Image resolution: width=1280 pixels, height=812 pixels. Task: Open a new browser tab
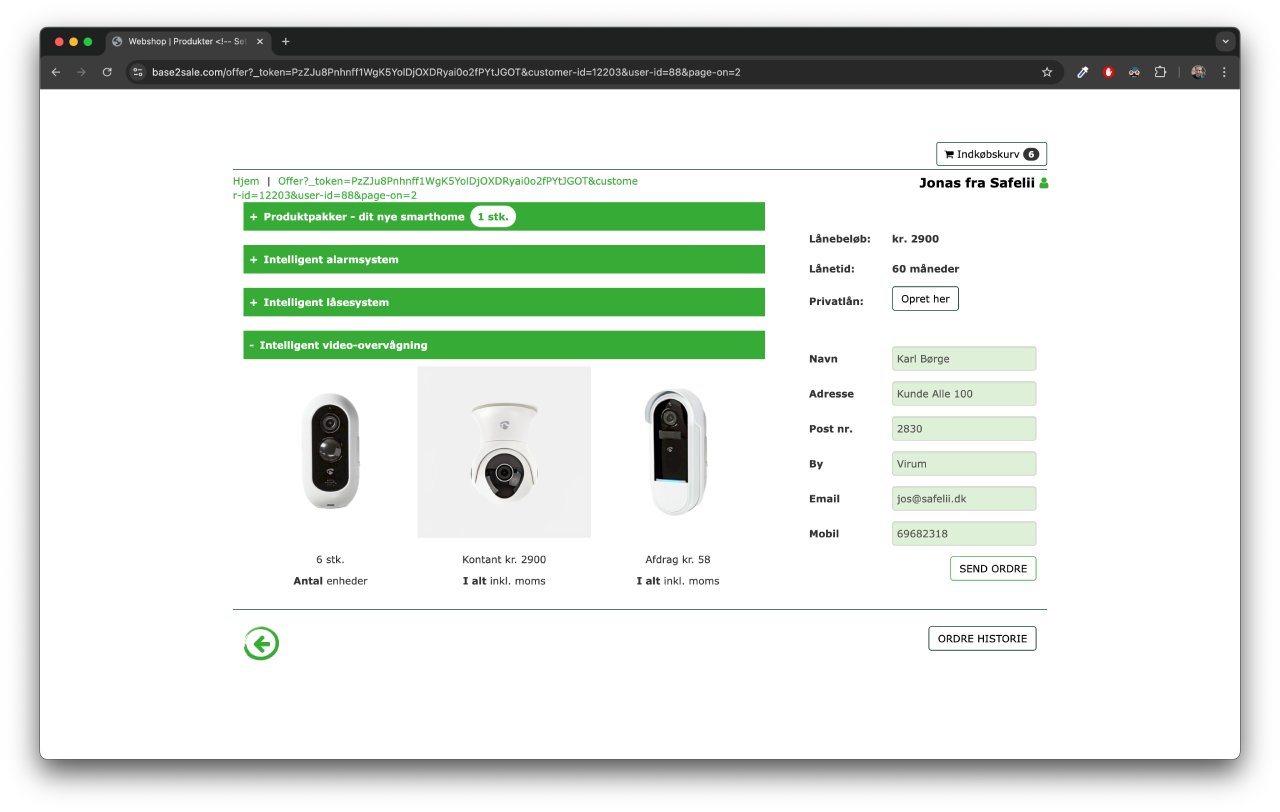click(x=286, y=42)
